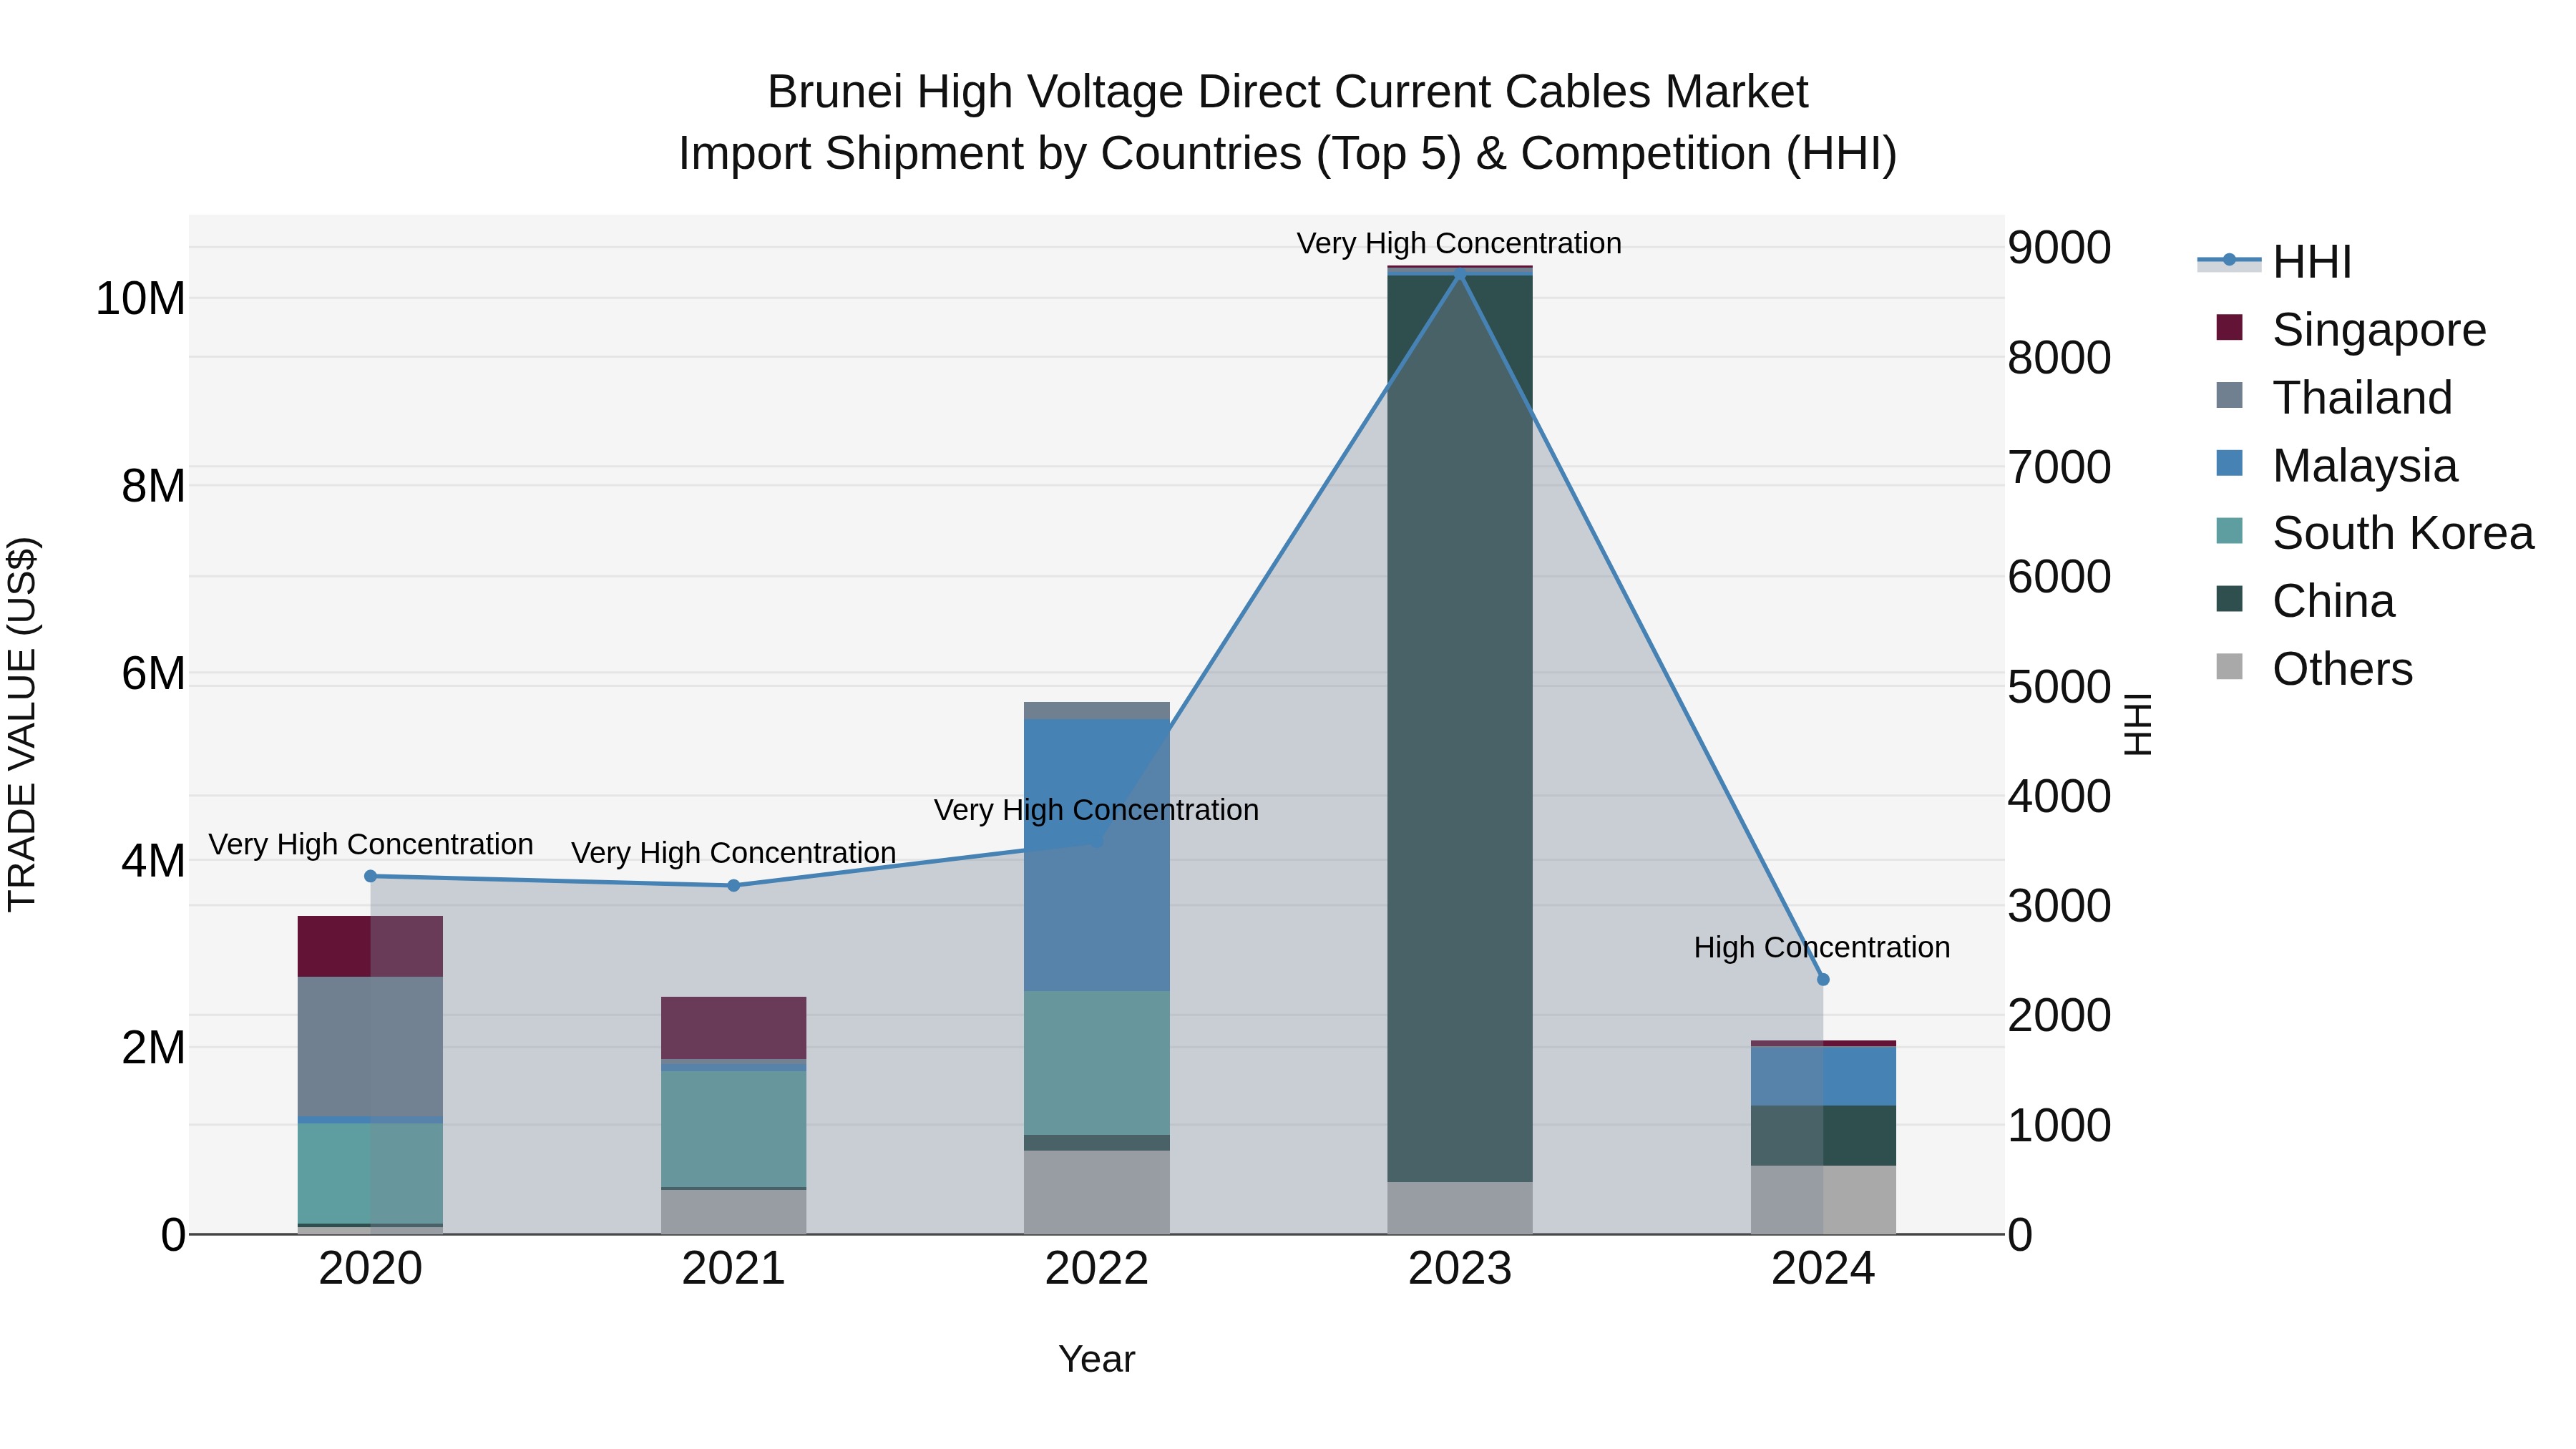Click the 'Import Shipment by Countries' subtitle line

(1288, 154)
